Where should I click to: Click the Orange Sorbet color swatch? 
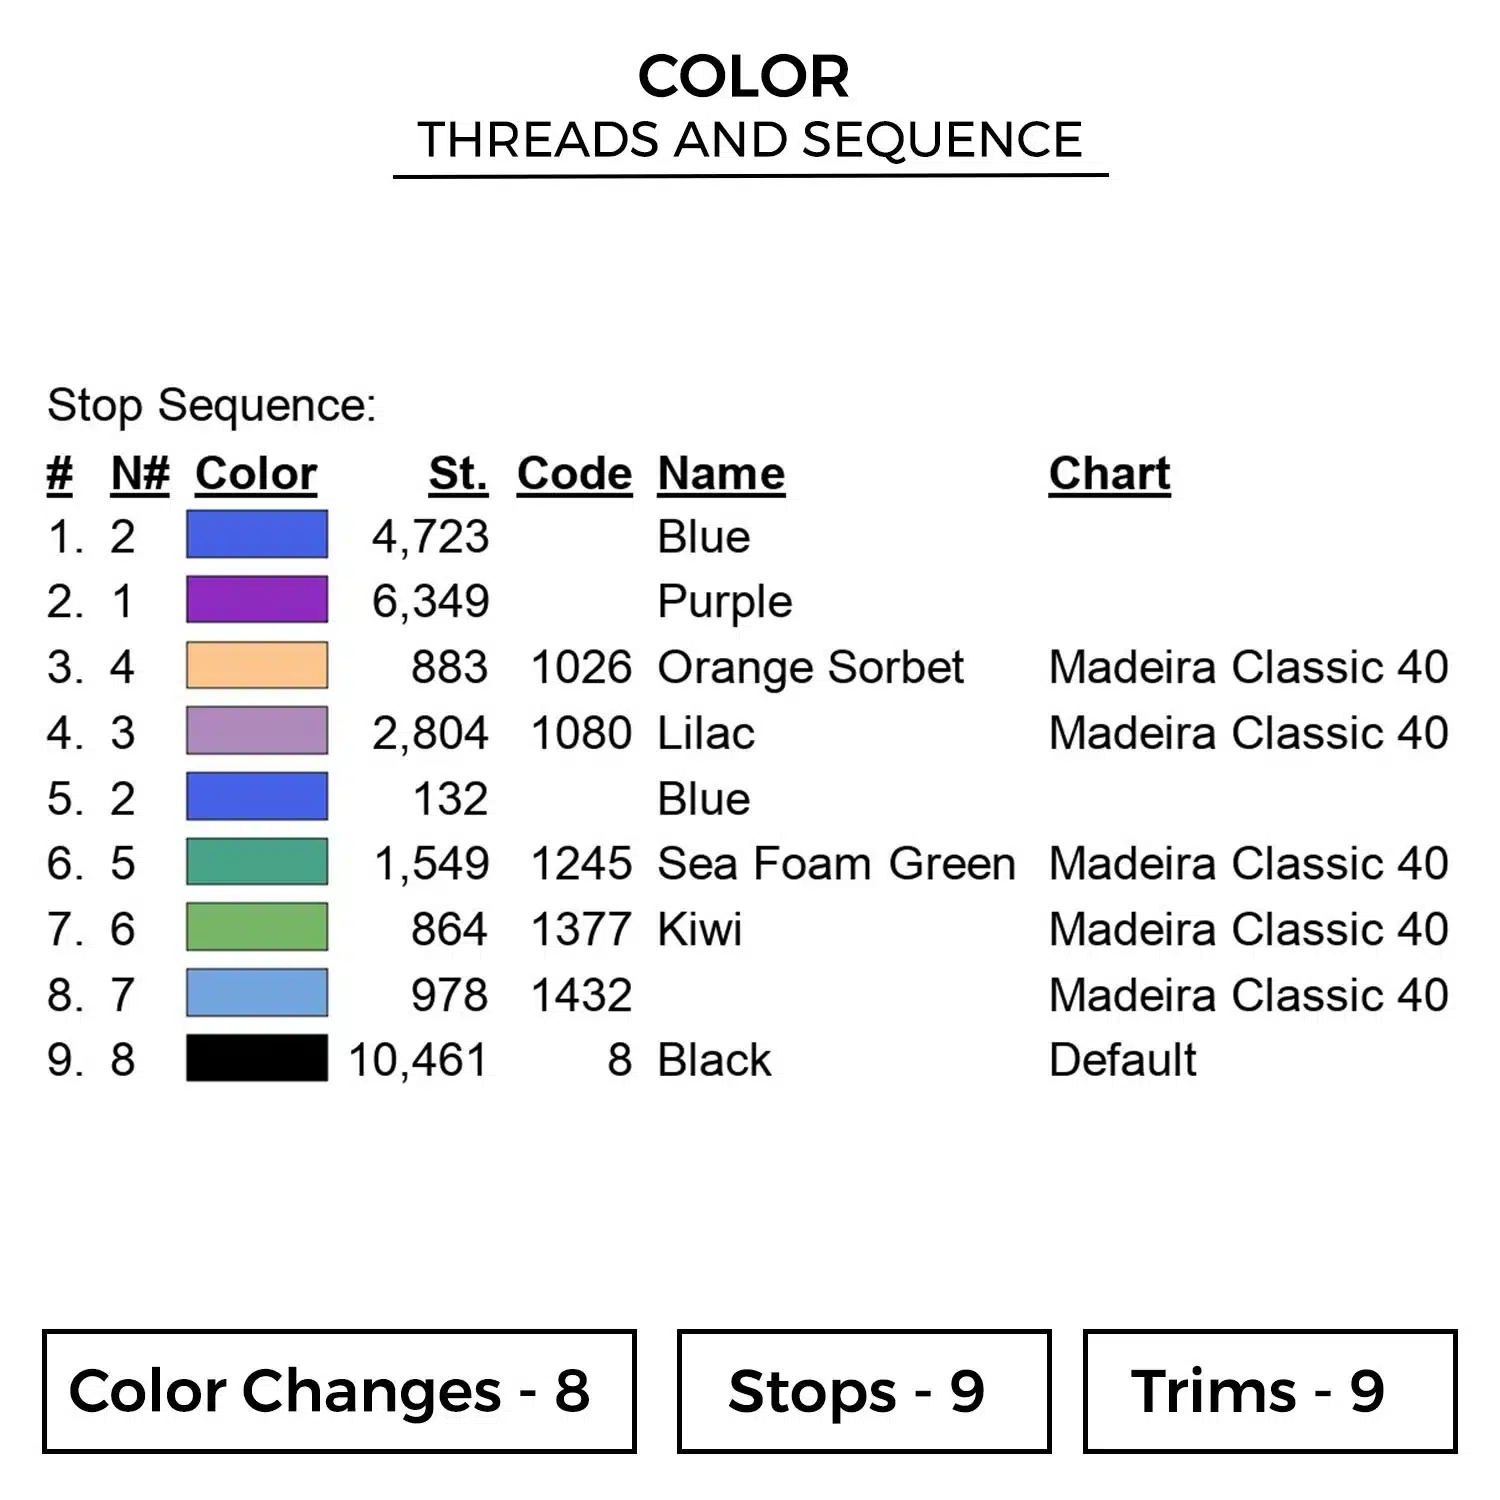tap(257, 666)
